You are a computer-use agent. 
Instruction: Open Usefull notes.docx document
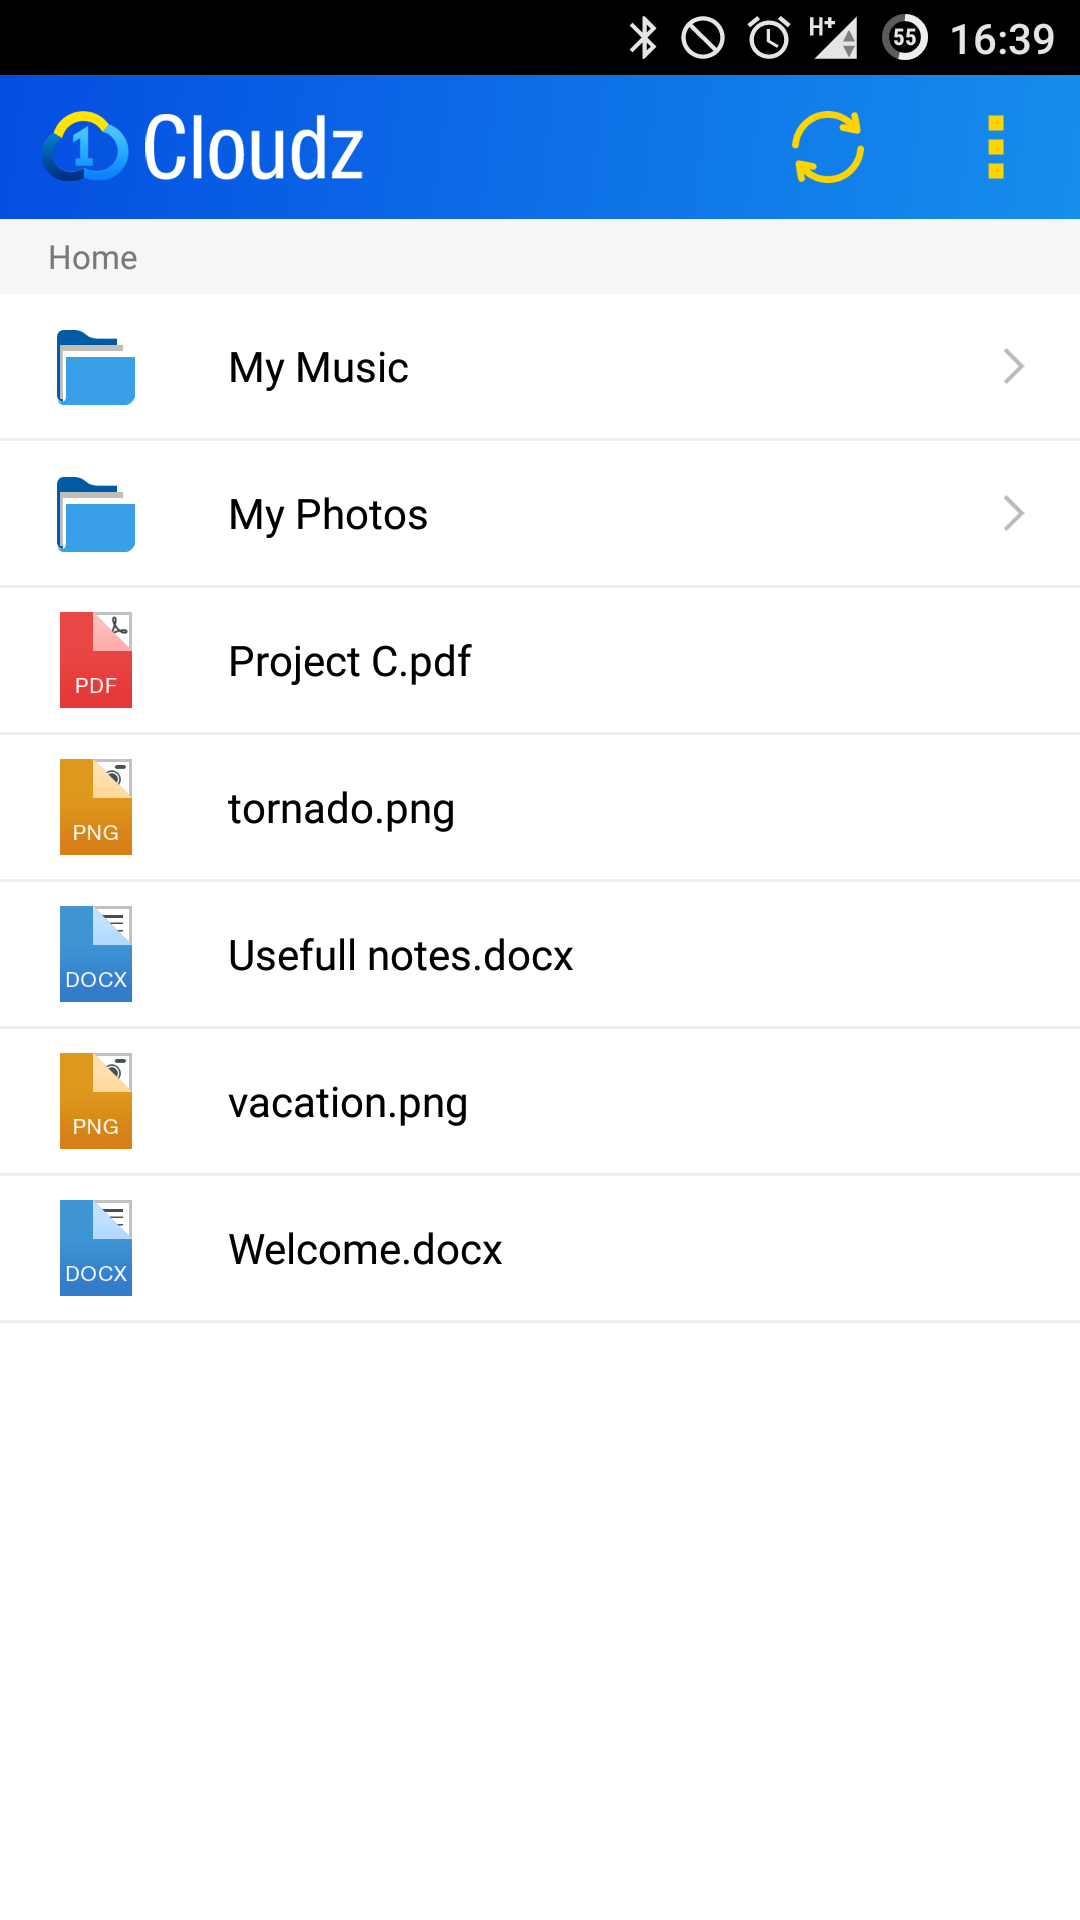click(400, 956)
